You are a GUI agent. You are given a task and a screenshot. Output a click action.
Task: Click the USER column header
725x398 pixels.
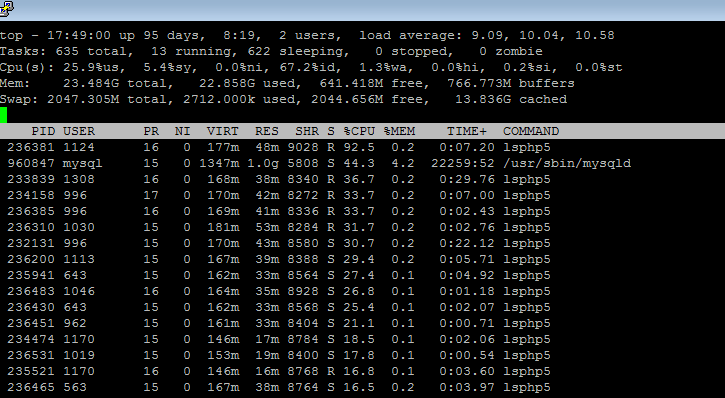pyautogui.click(x=79, y=131)
